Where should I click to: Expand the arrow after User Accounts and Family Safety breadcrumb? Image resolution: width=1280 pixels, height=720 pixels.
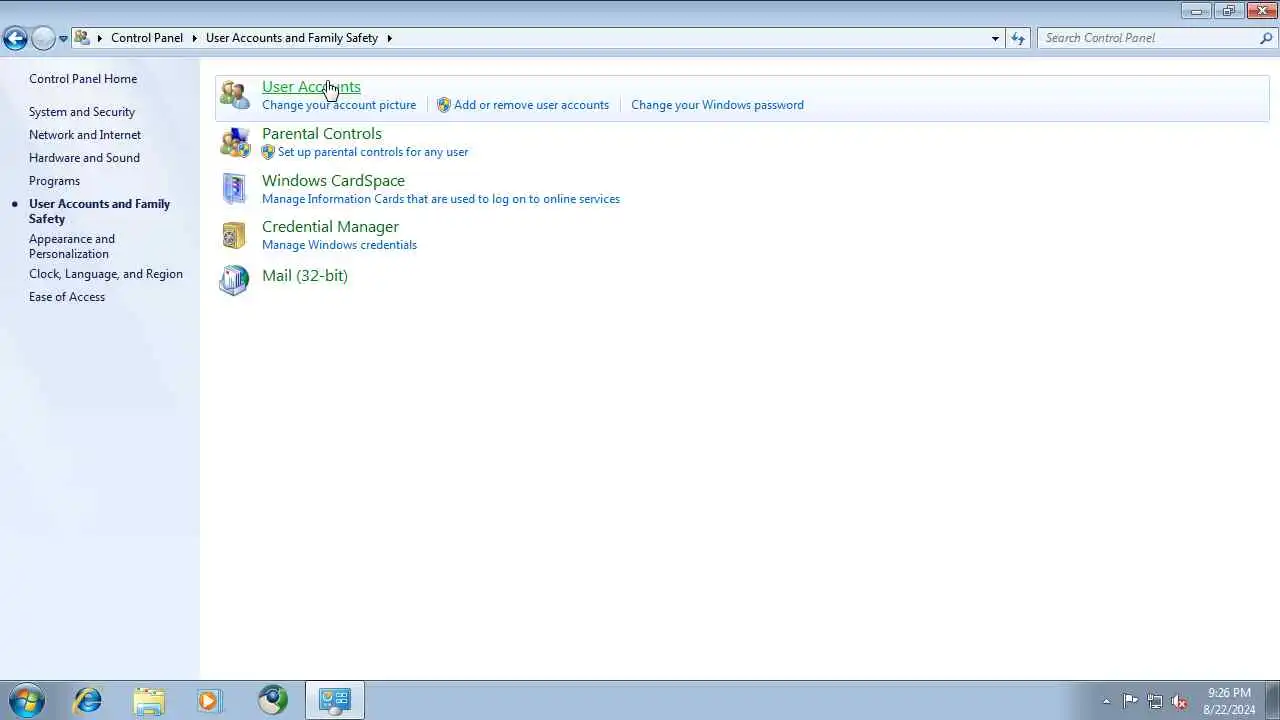tap(390, 38)
